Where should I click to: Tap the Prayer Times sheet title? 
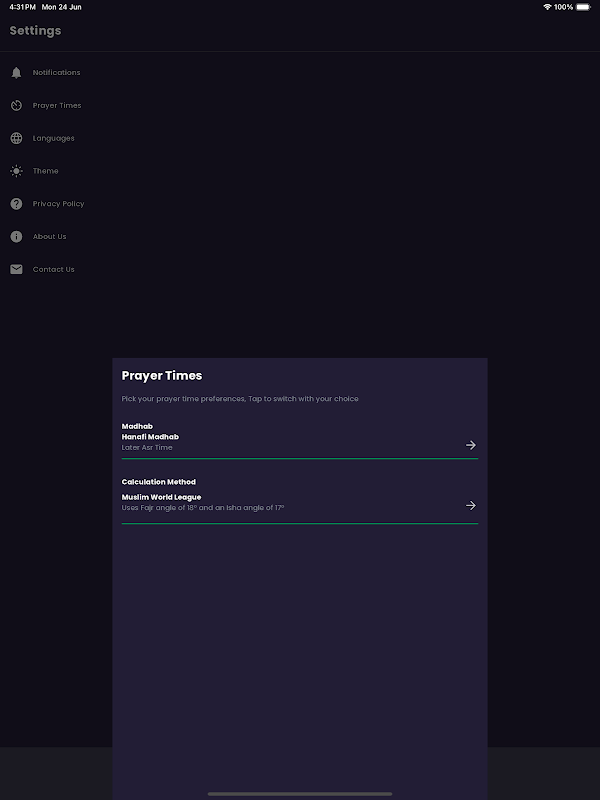(162, 376)
